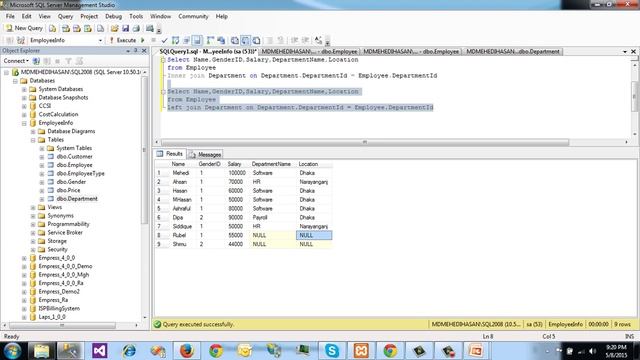Parse the query using the checkmark icon
This screenshot has height=360, width=640.
click(x=164, y=40)
